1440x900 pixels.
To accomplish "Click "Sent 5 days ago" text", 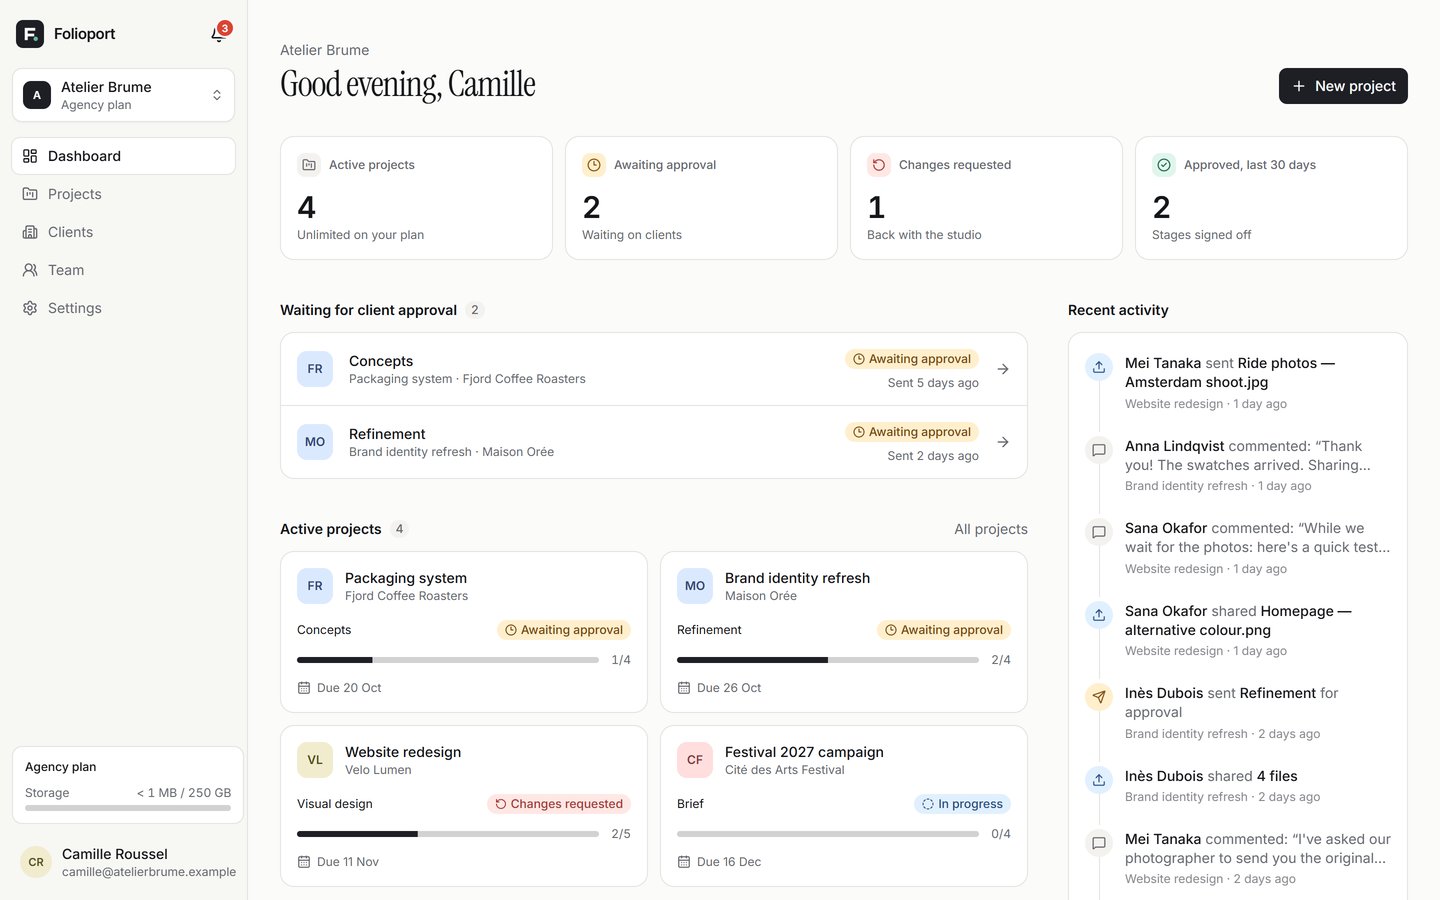I will point(933,383).
